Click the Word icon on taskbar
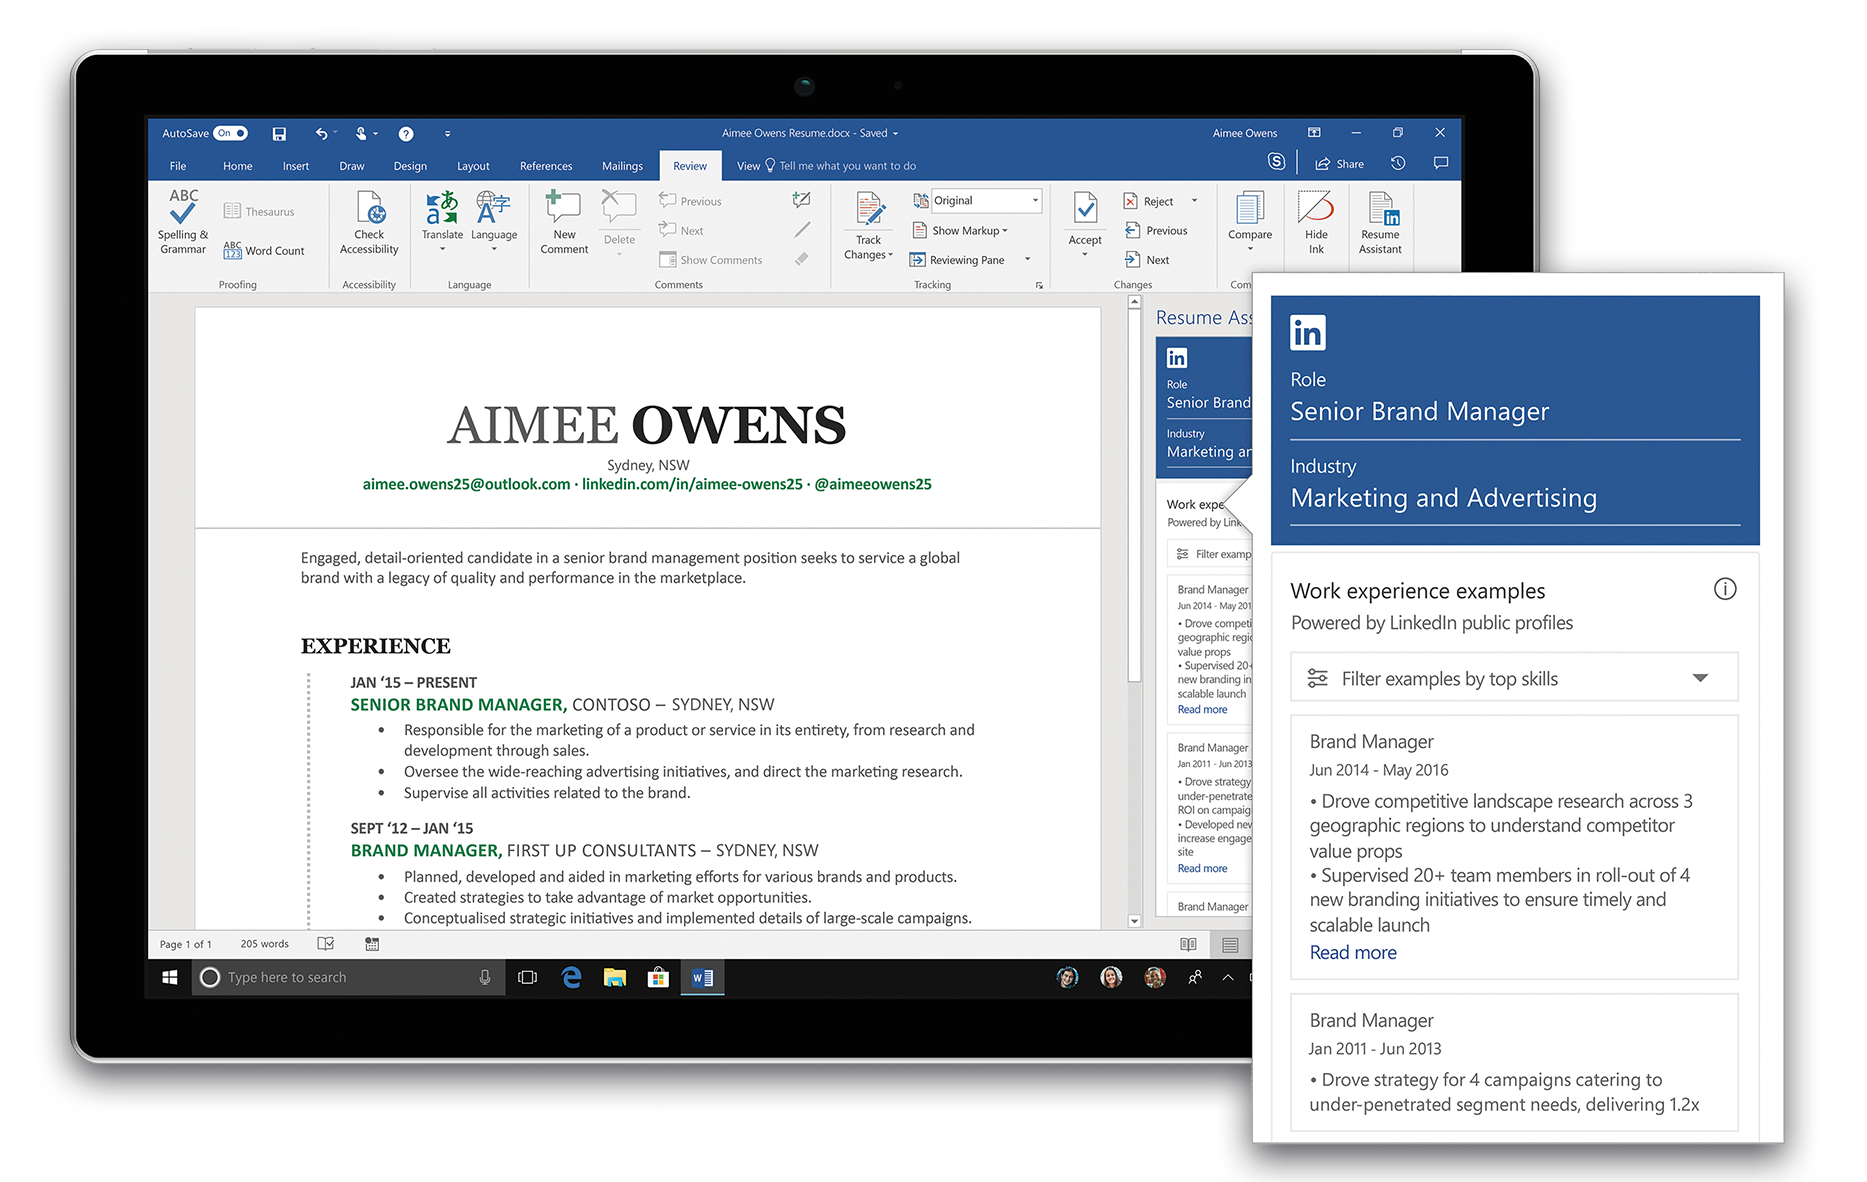The height and width of the screenshot is (1182, 1867). coord(702,978)
